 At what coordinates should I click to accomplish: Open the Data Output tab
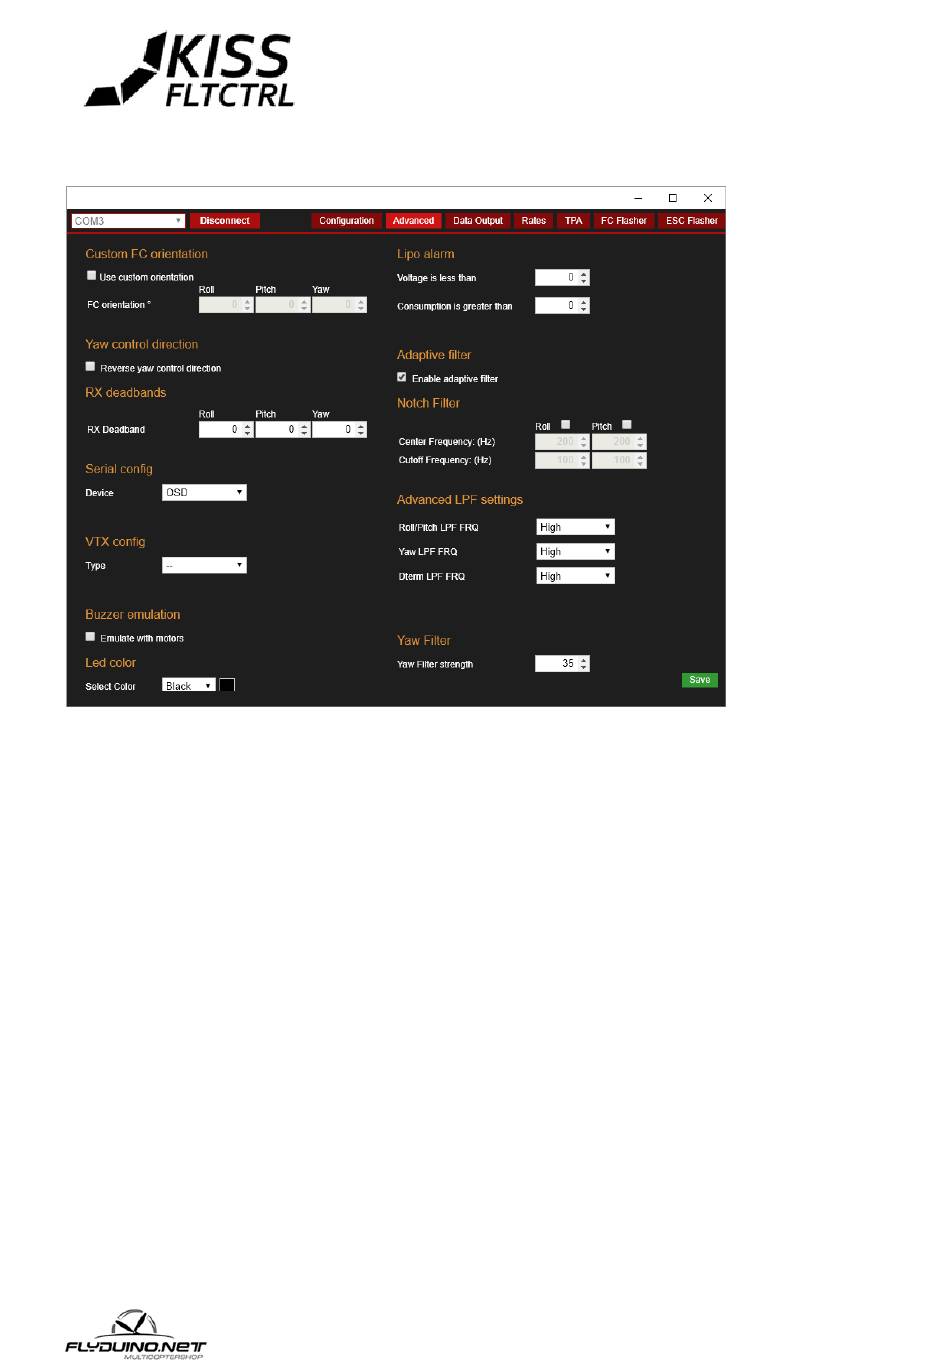[478, 221]
